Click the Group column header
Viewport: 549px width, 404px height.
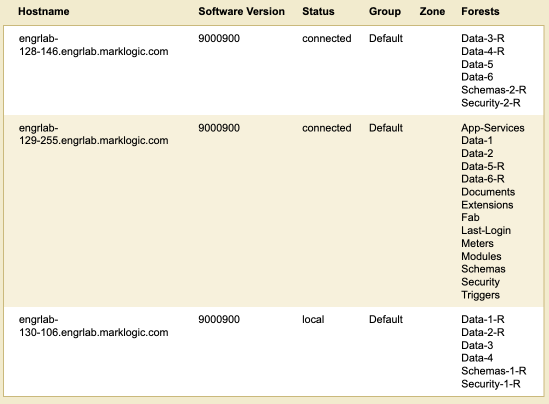click(x=385, y=12)
